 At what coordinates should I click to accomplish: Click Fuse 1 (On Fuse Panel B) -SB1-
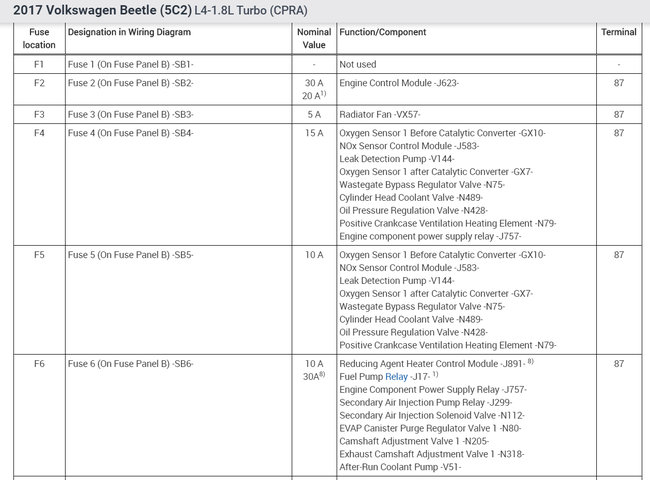[131, 64]
